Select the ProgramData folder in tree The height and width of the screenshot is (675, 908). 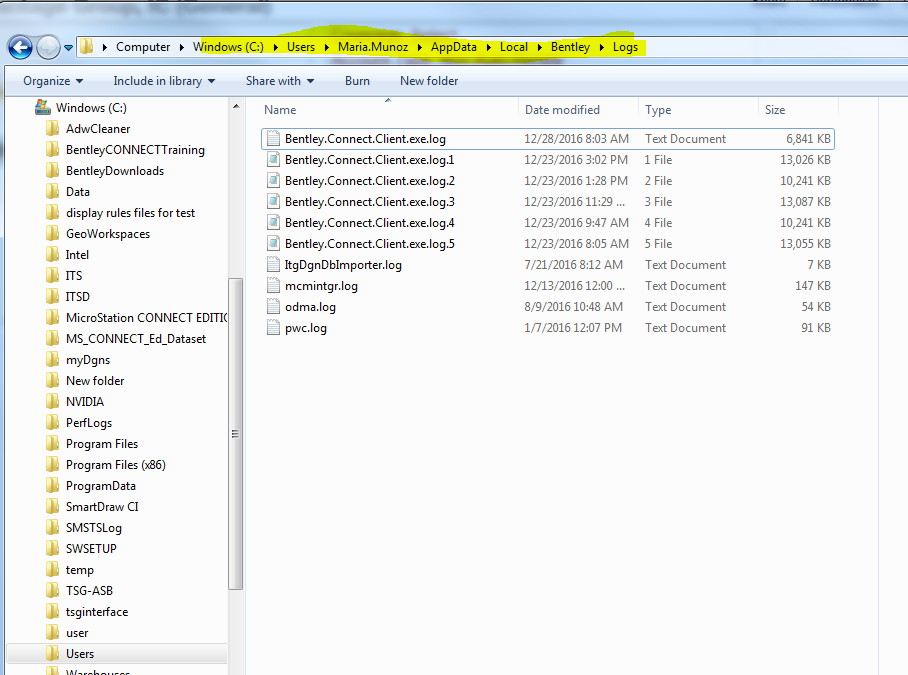click(x=101, y=485)
